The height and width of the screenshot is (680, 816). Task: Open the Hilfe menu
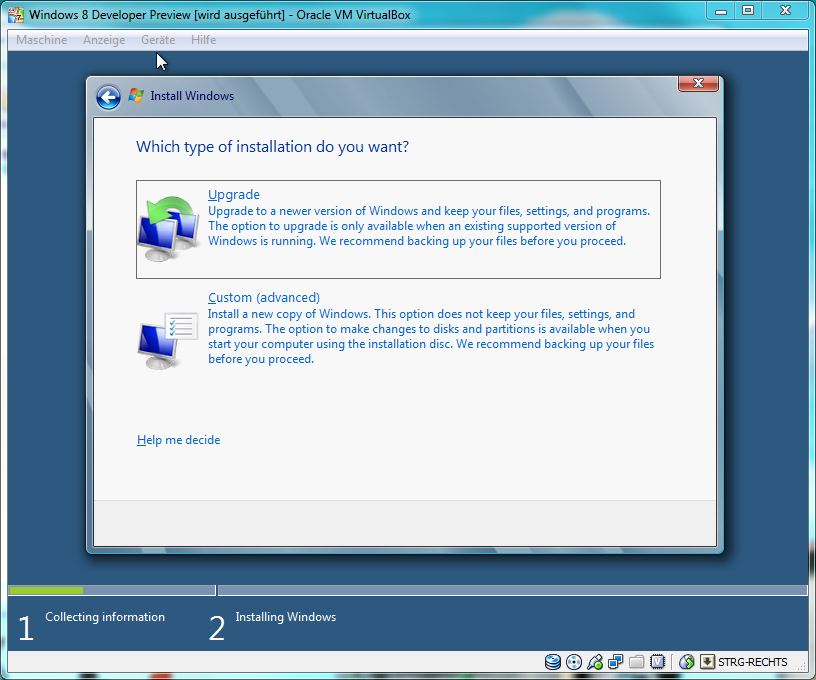tap(203, 40)
